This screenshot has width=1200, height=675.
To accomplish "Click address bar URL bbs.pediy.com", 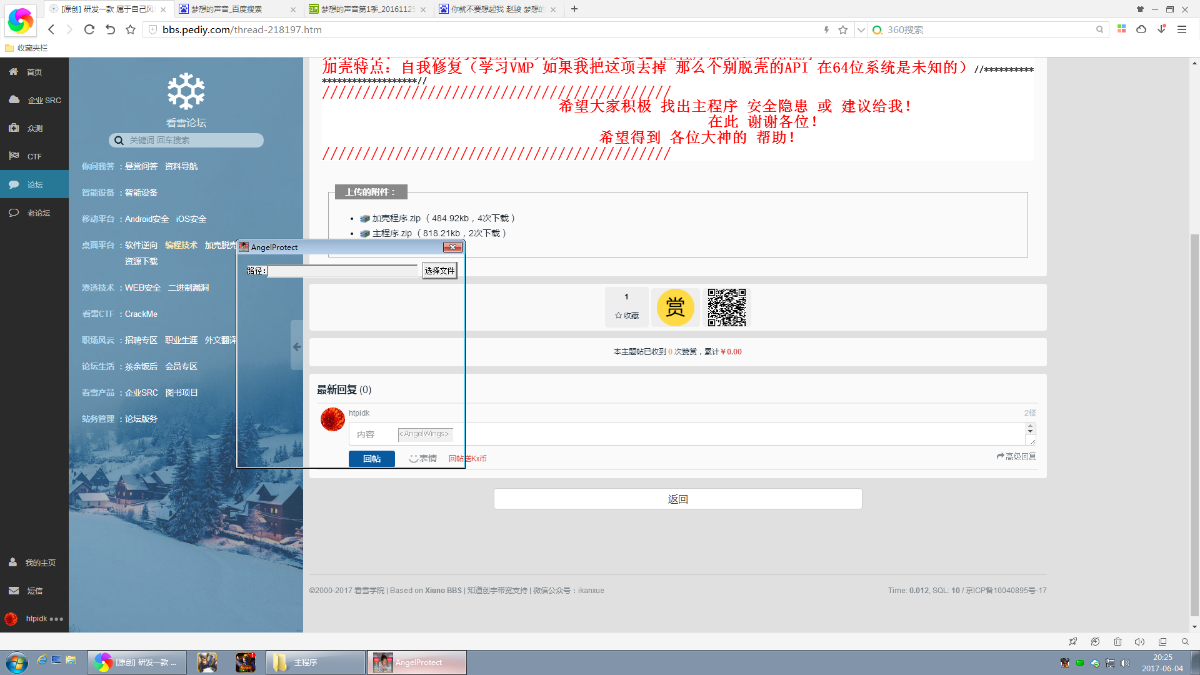I will [242, 29].
